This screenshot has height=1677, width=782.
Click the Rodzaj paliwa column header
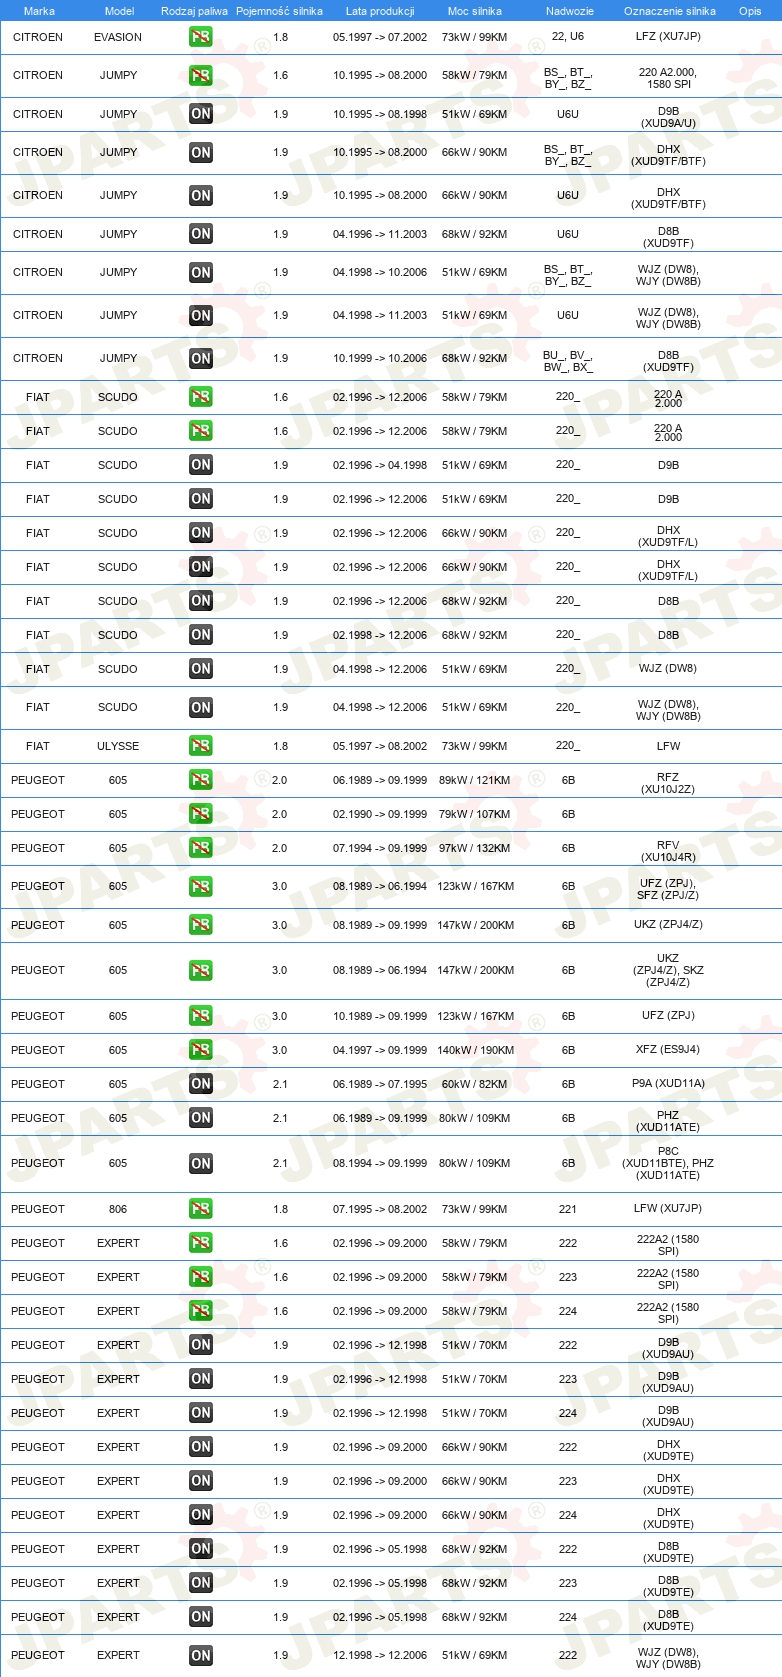click(194, 11)
